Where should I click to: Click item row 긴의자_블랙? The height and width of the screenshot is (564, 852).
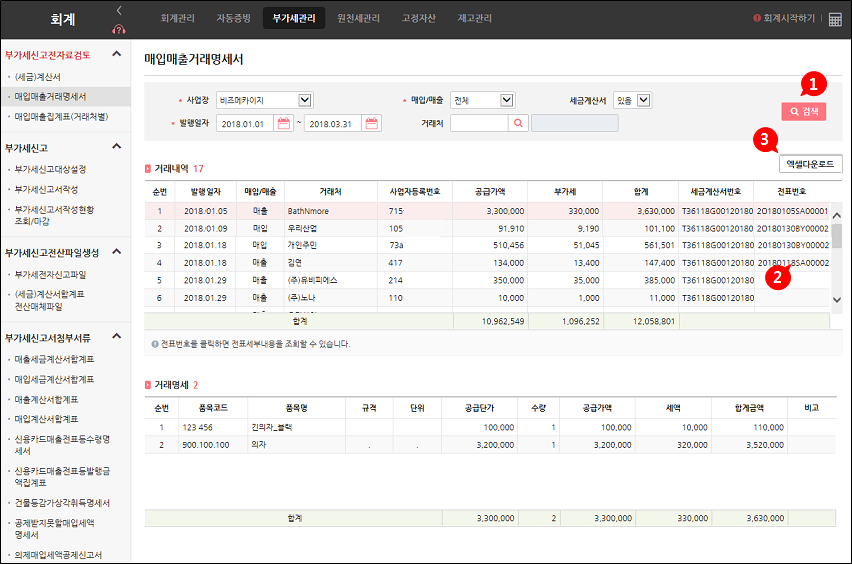coord(490,428)
